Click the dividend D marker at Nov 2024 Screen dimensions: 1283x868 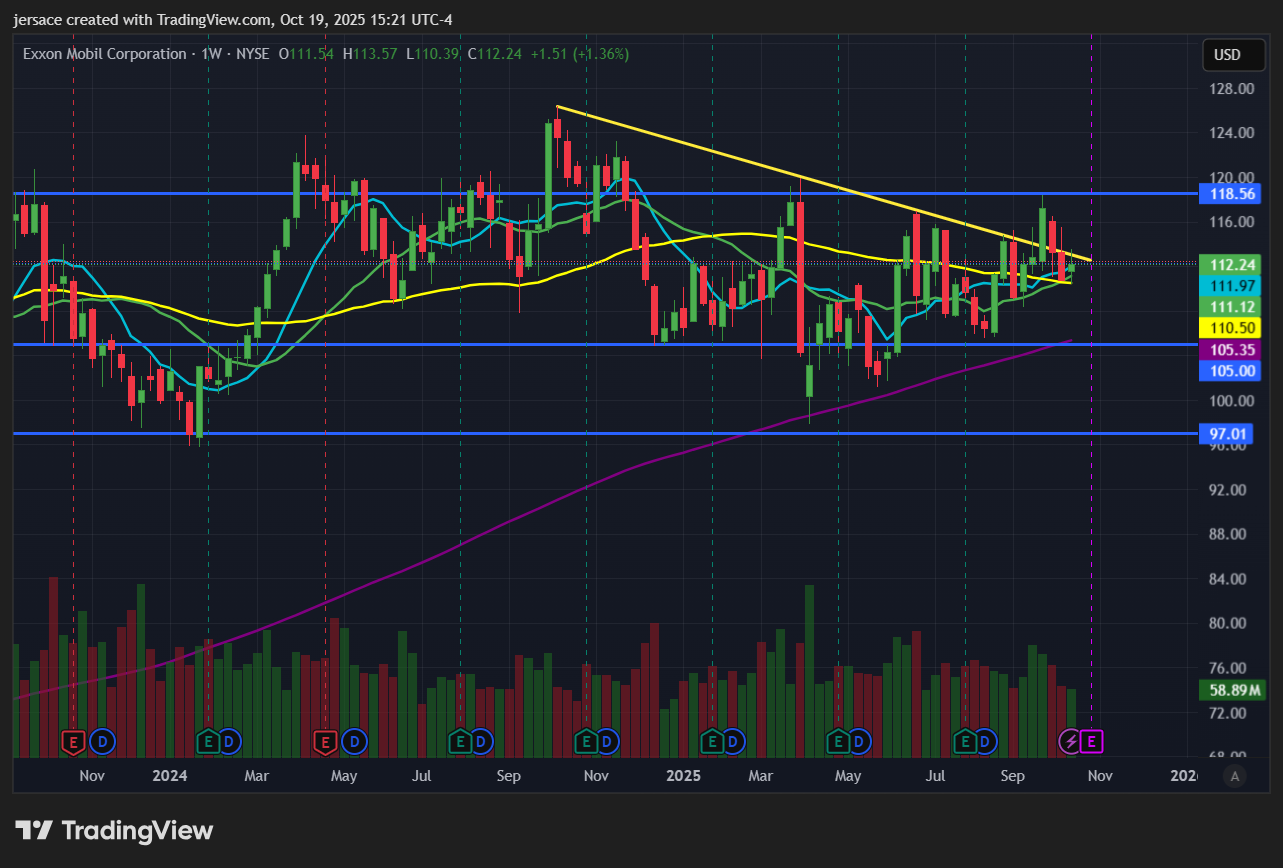[x=607, y=741]
